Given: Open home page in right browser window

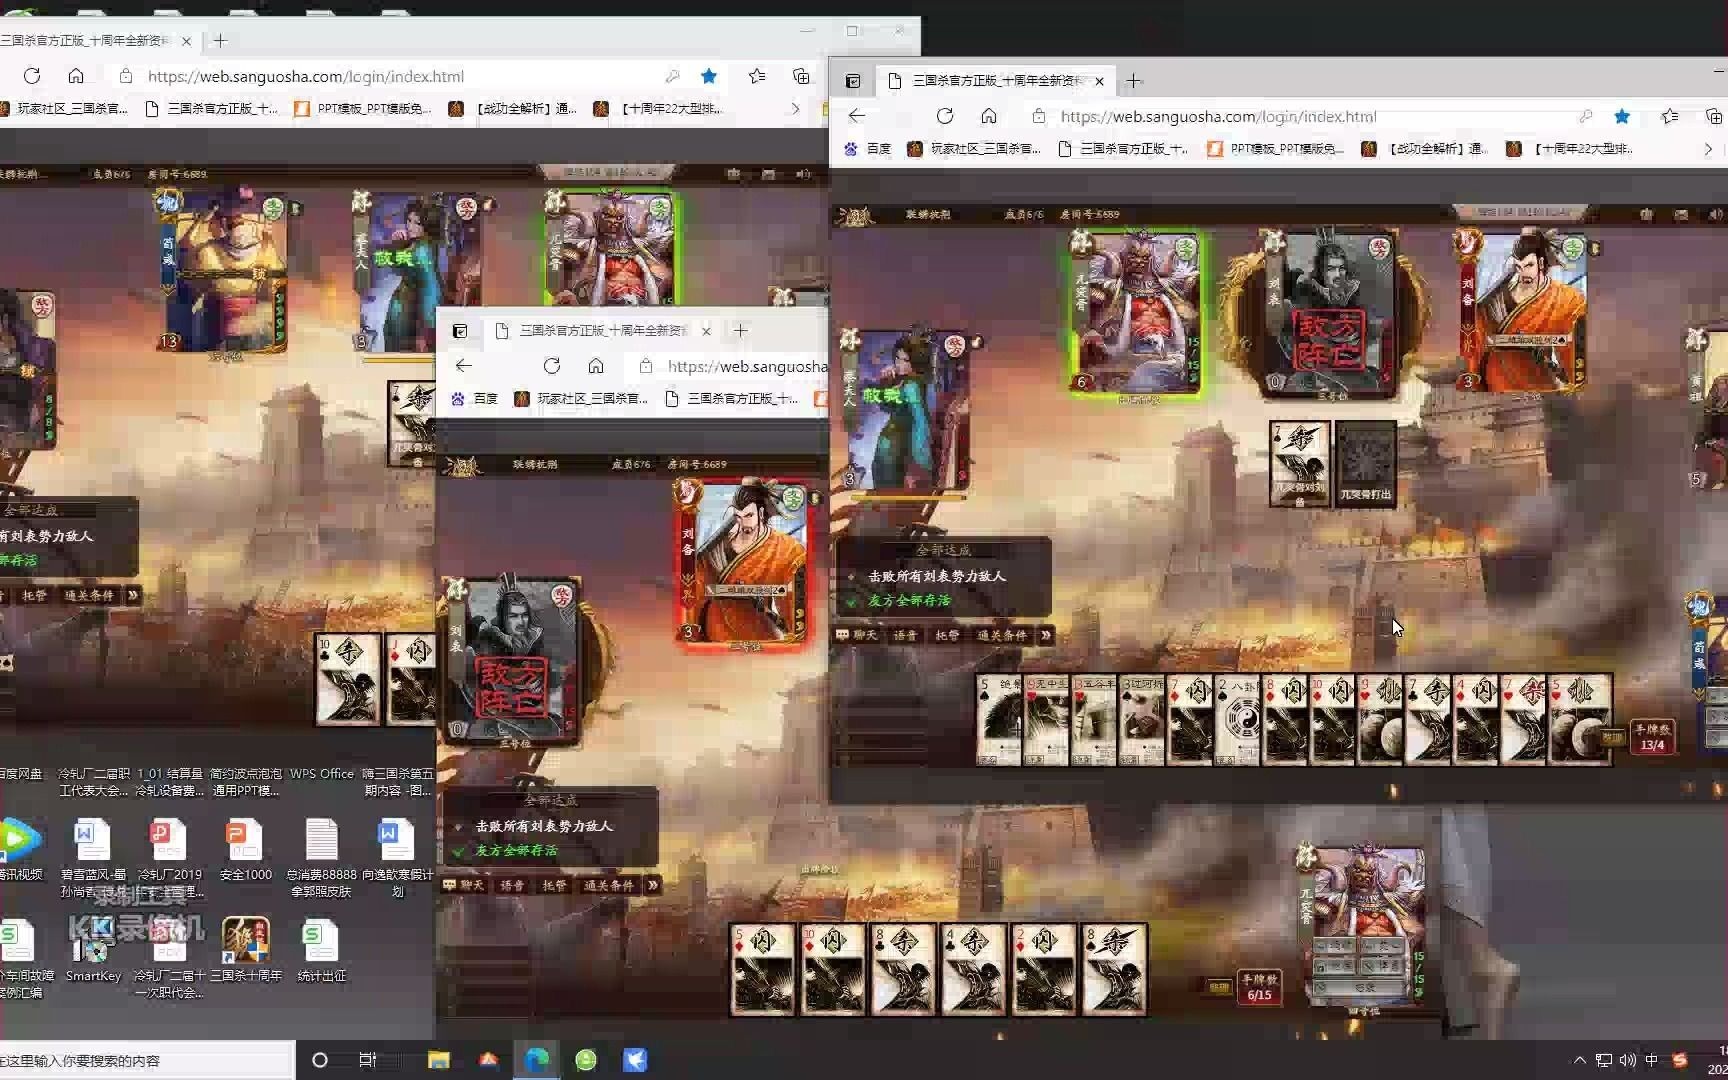Looking at the screenshot, I should point(988,116).
